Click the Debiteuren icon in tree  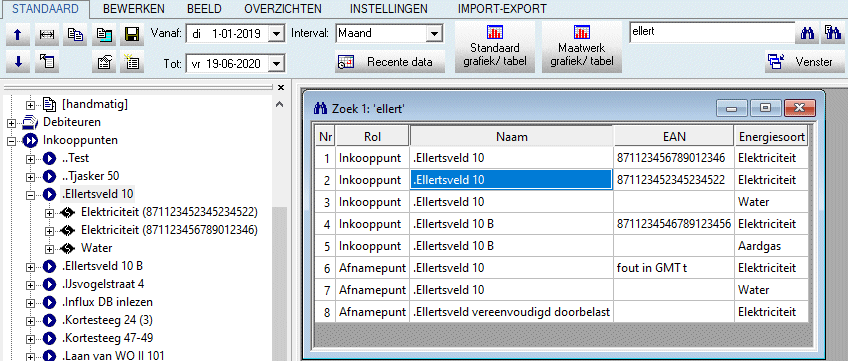tap(30, 122)
